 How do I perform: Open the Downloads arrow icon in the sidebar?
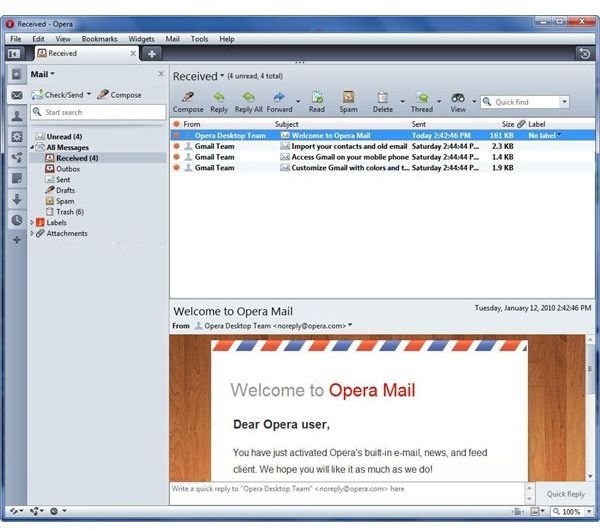(16, 199)
